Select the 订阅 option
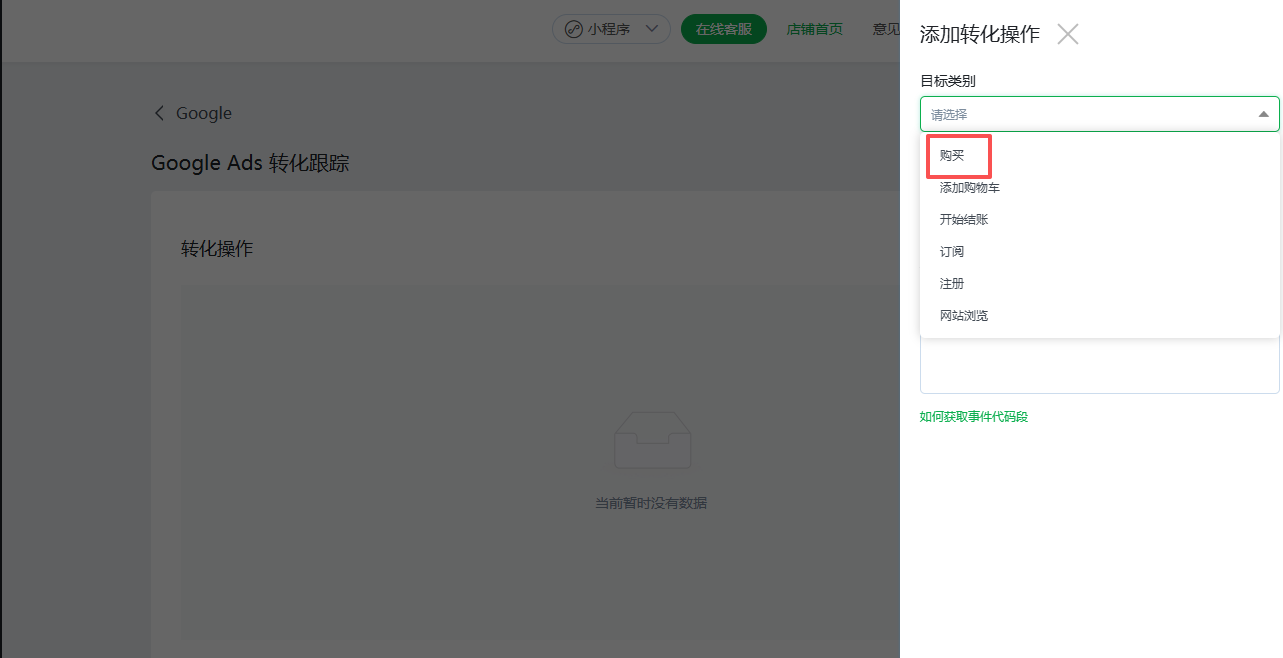The width and height of the screenshot is (1283, 658). 952,252
